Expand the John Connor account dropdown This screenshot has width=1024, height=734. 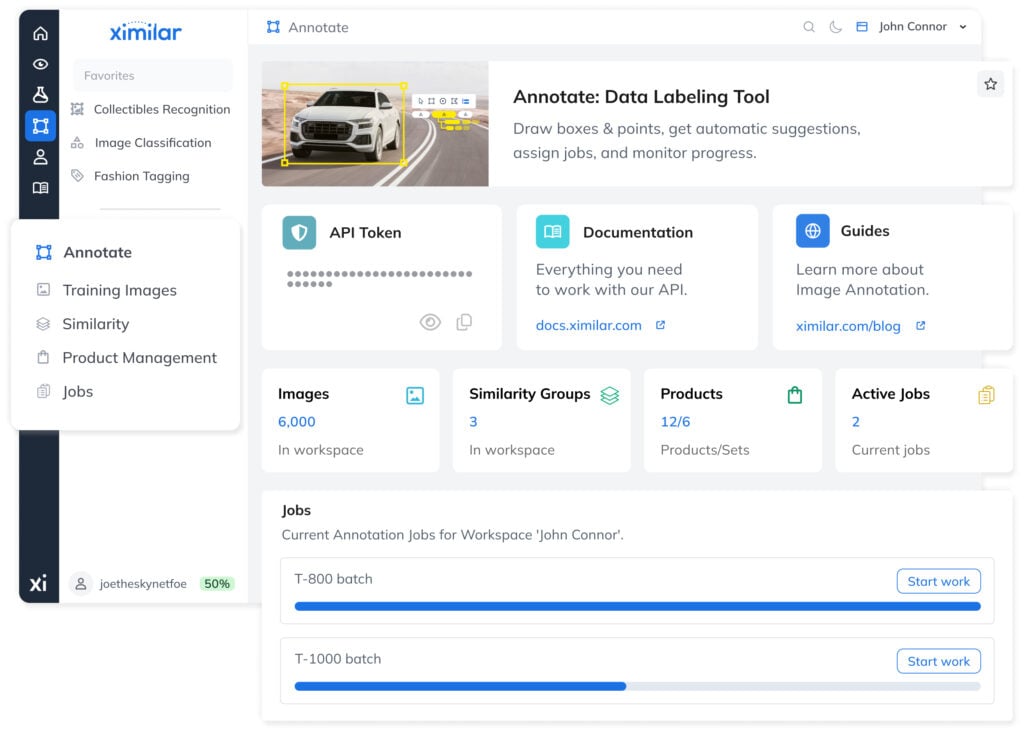[x=963, y=27]
